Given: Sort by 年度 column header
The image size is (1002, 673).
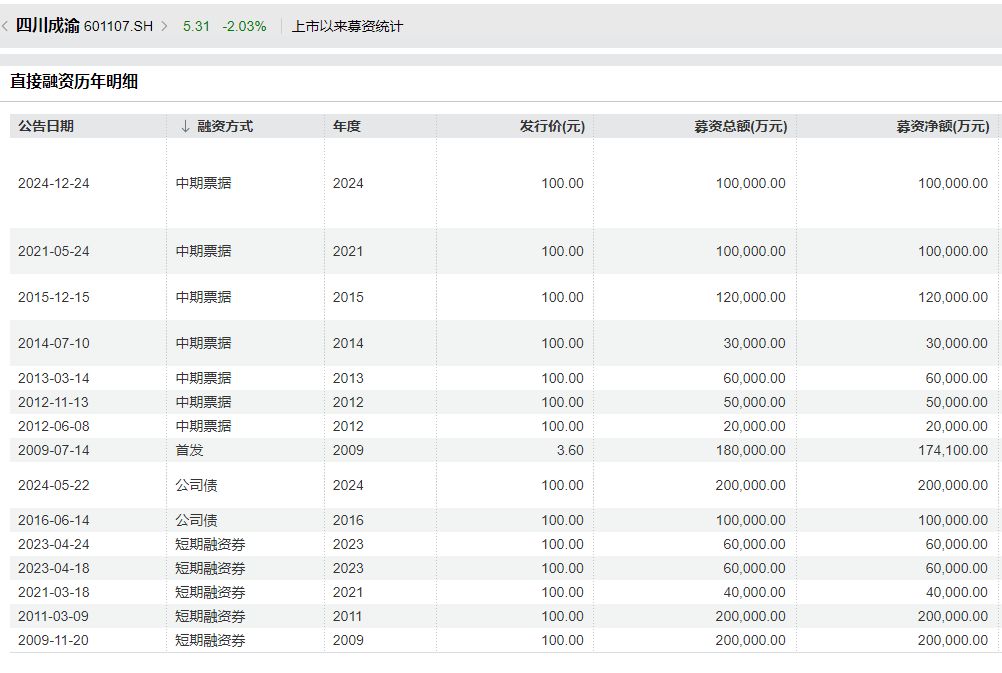Looking at the screenshot, I should [347, 126].
